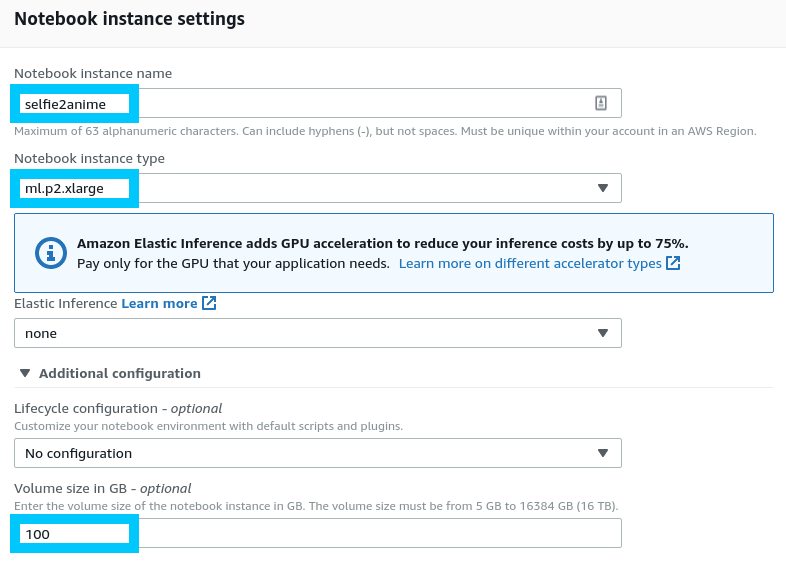Click the Lifecycle configuration dropdown arrow
Screen dimensions: 786x563
pyautogui.click(x=602, y=453)
